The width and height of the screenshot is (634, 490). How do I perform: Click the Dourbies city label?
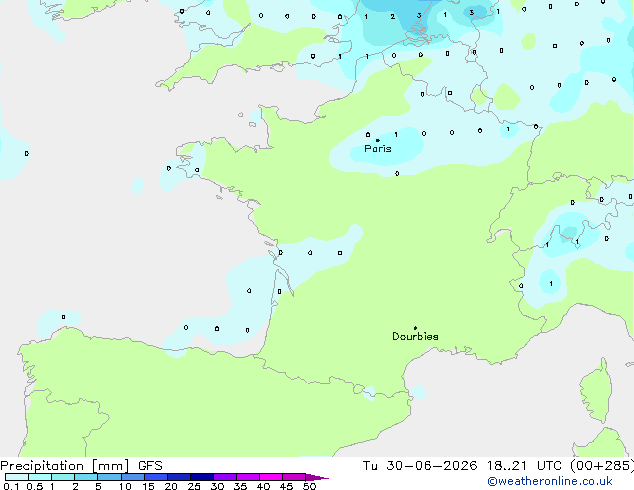(x=415, y=336)
